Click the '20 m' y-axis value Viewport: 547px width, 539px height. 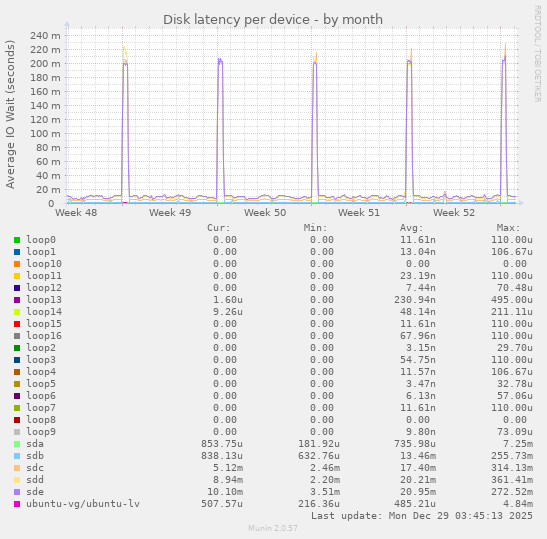[48, 190]
